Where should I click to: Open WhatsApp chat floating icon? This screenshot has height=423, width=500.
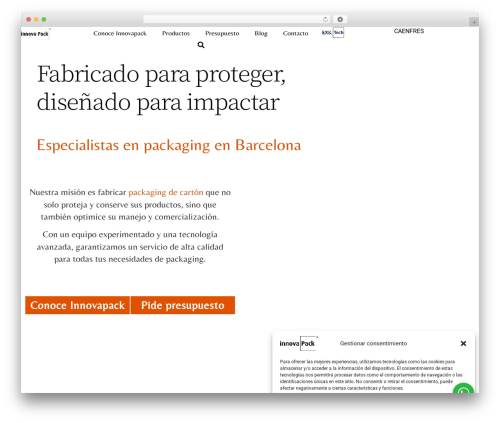[x=463, y=389]
